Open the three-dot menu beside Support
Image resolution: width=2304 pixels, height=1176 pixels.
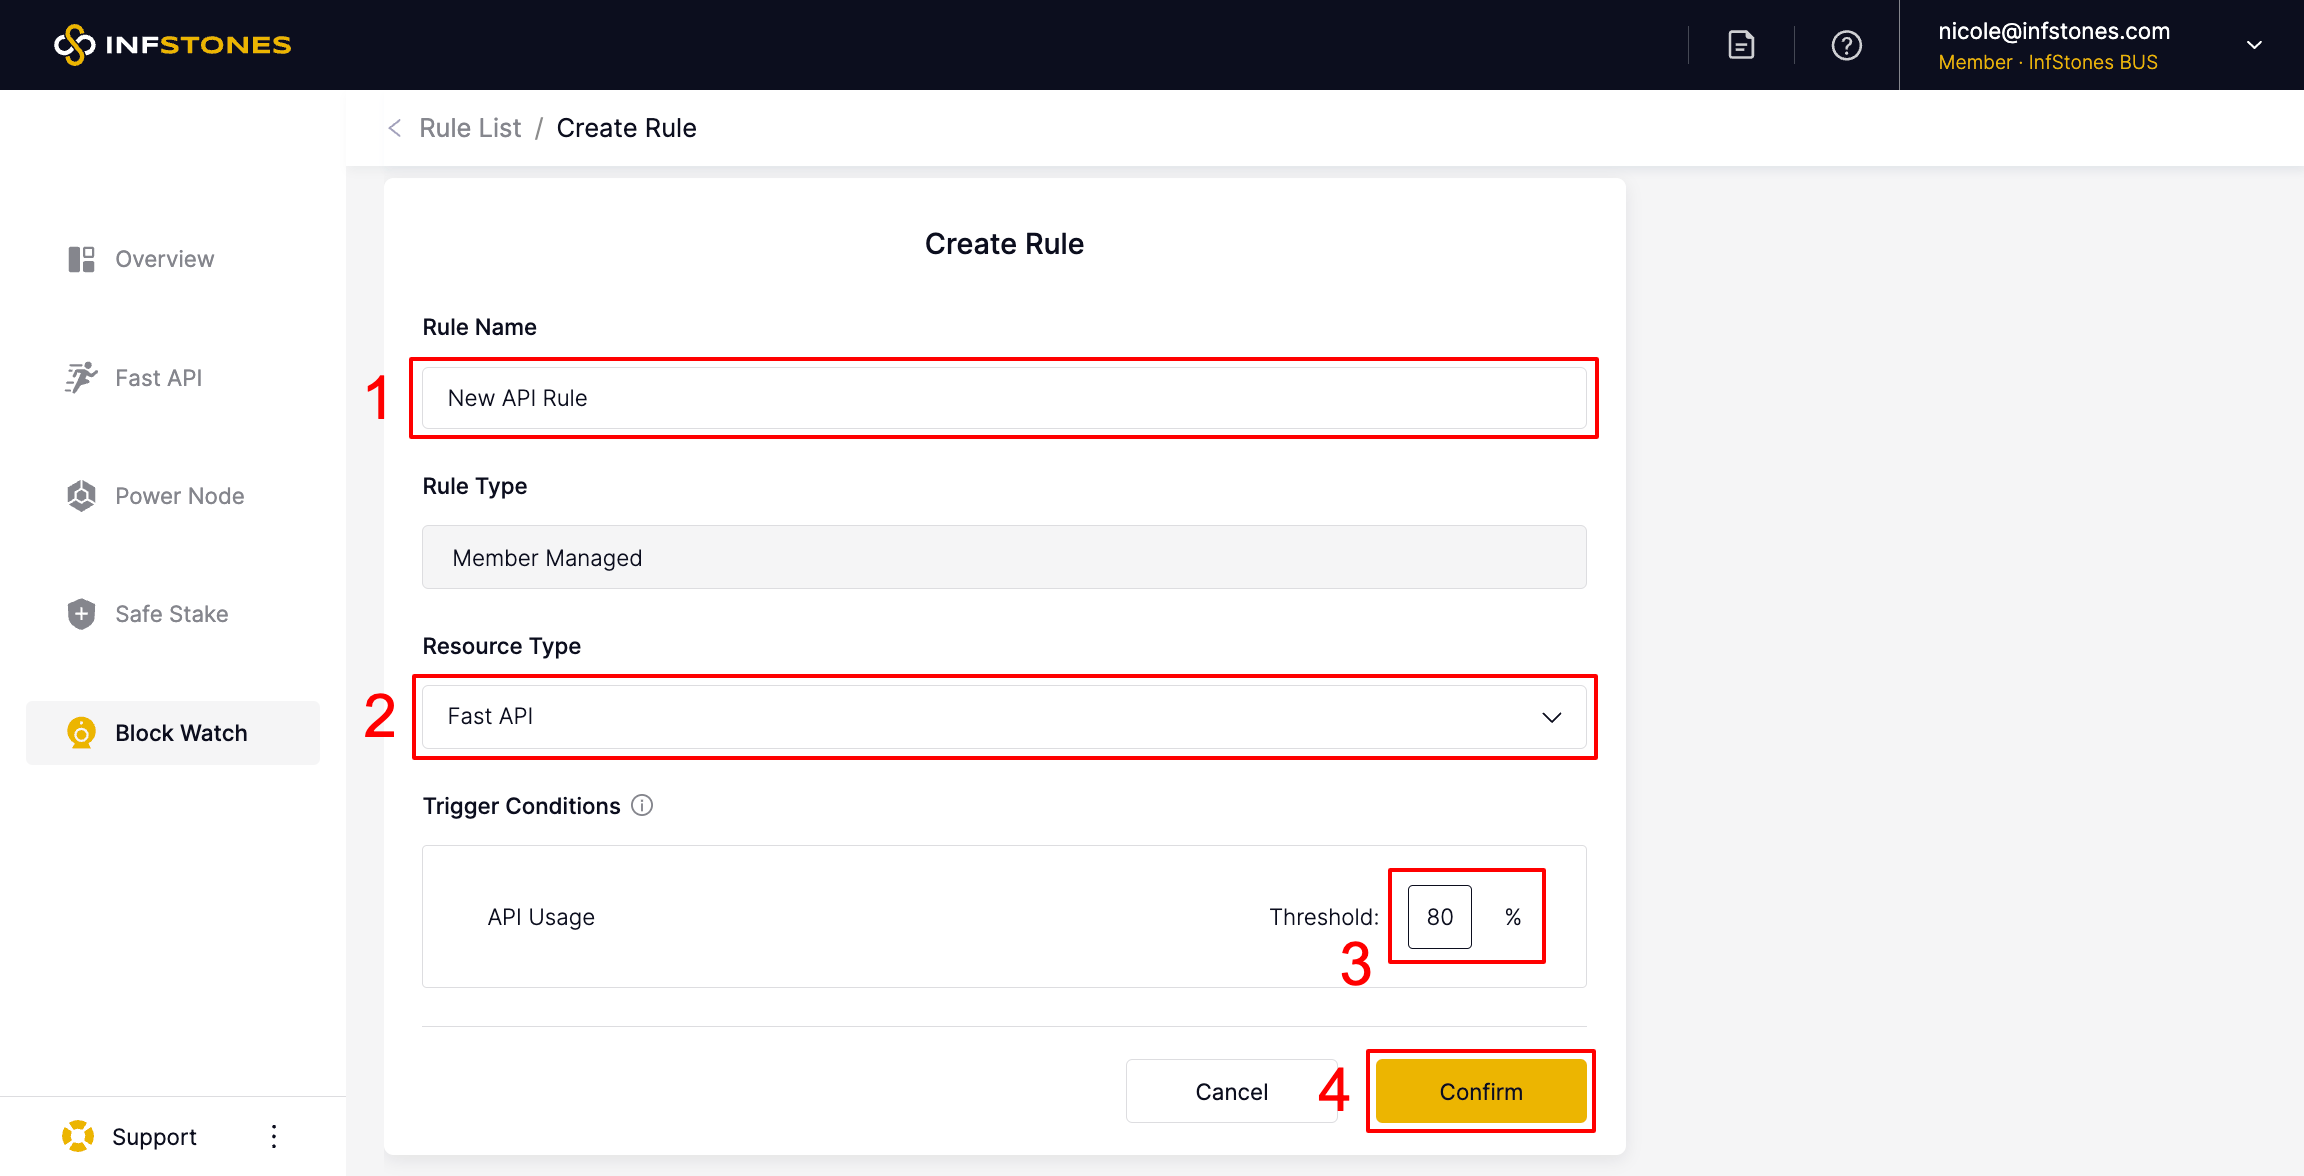274,1137
